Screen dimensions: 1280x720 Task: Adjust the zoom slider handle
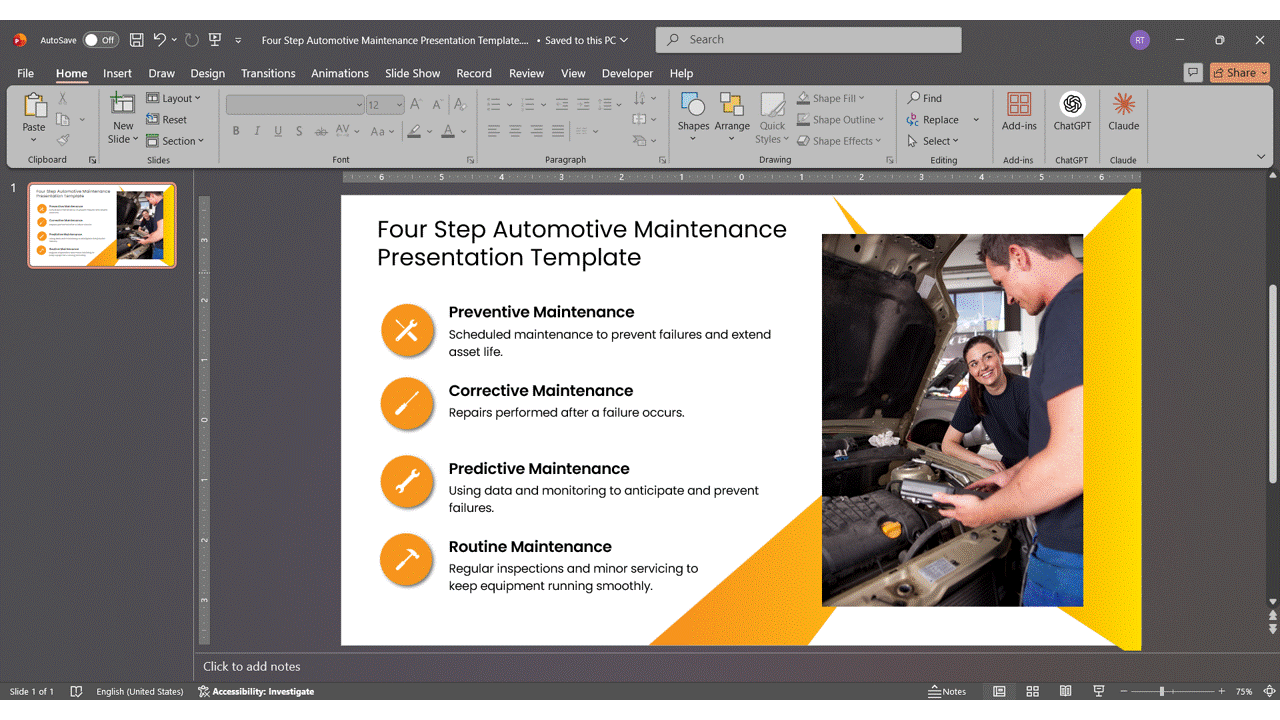[x=1162, y=691]
